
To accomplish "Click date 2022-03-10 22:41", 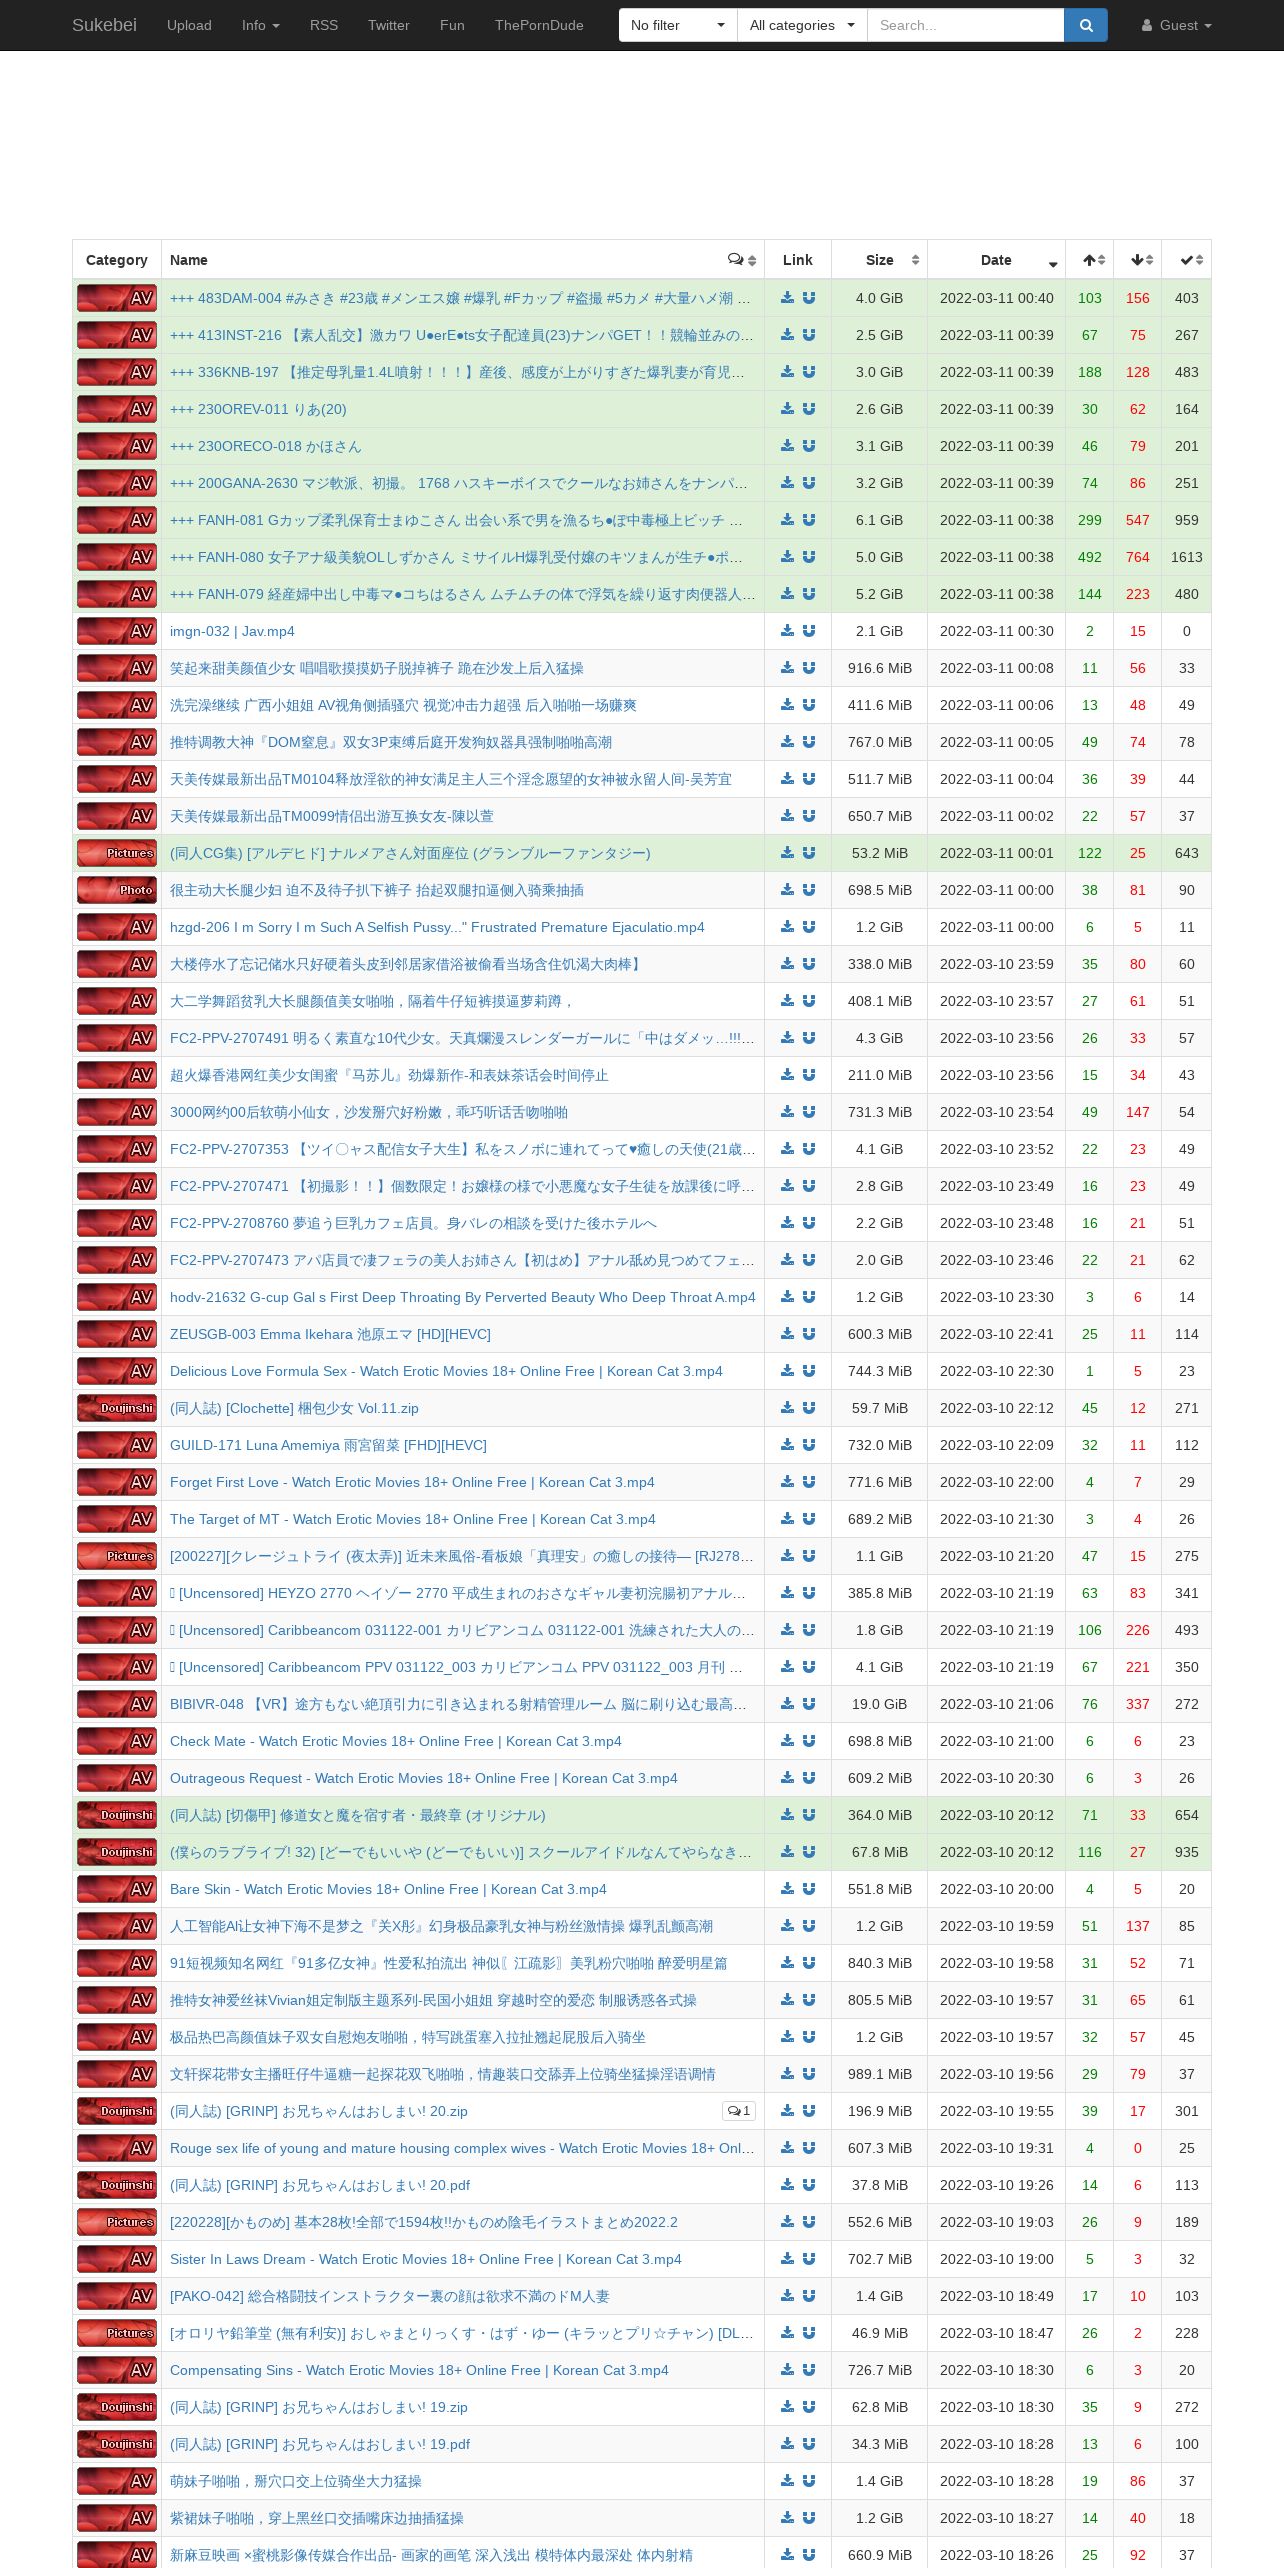I will [997, 1334].
